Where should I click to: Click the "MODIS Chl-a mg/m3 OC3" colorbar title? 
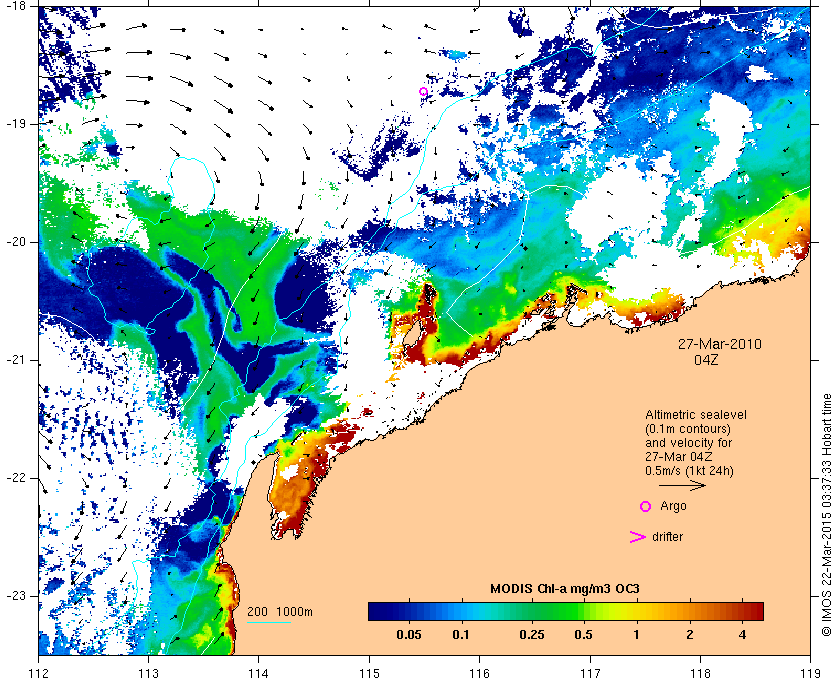point(565,589)
